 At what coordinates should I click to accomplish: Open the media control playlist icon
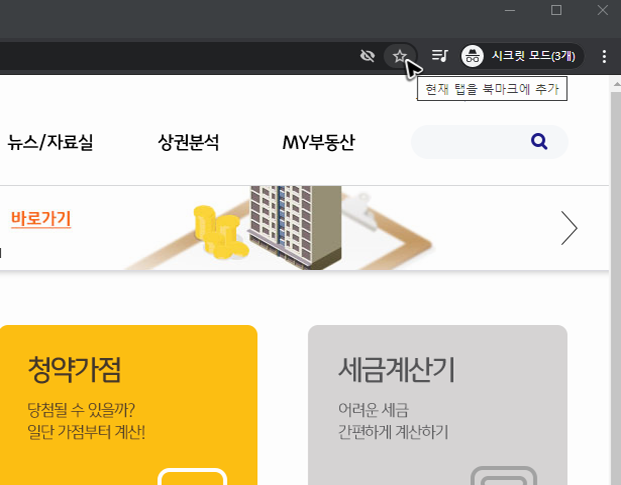439,56
